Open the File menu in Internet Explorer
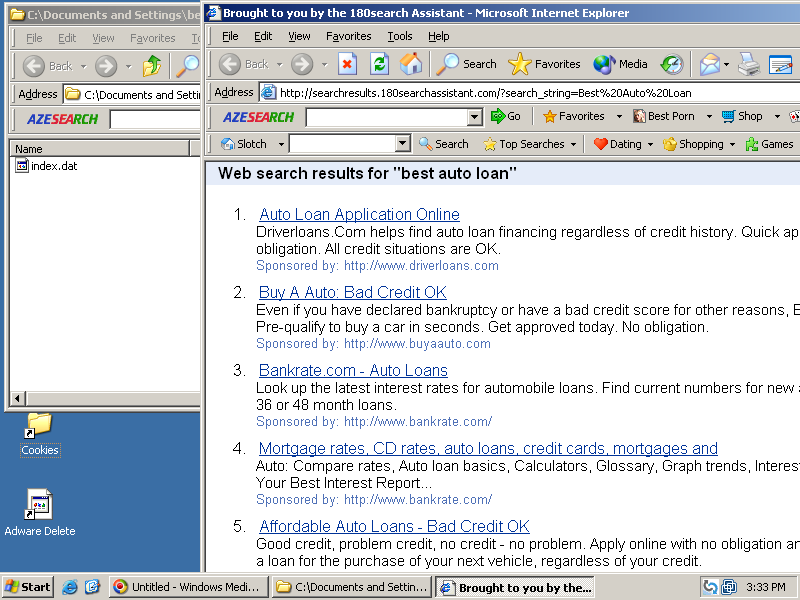Image resolution: width=800 pixels, height=600 pixels. (230, 36)
